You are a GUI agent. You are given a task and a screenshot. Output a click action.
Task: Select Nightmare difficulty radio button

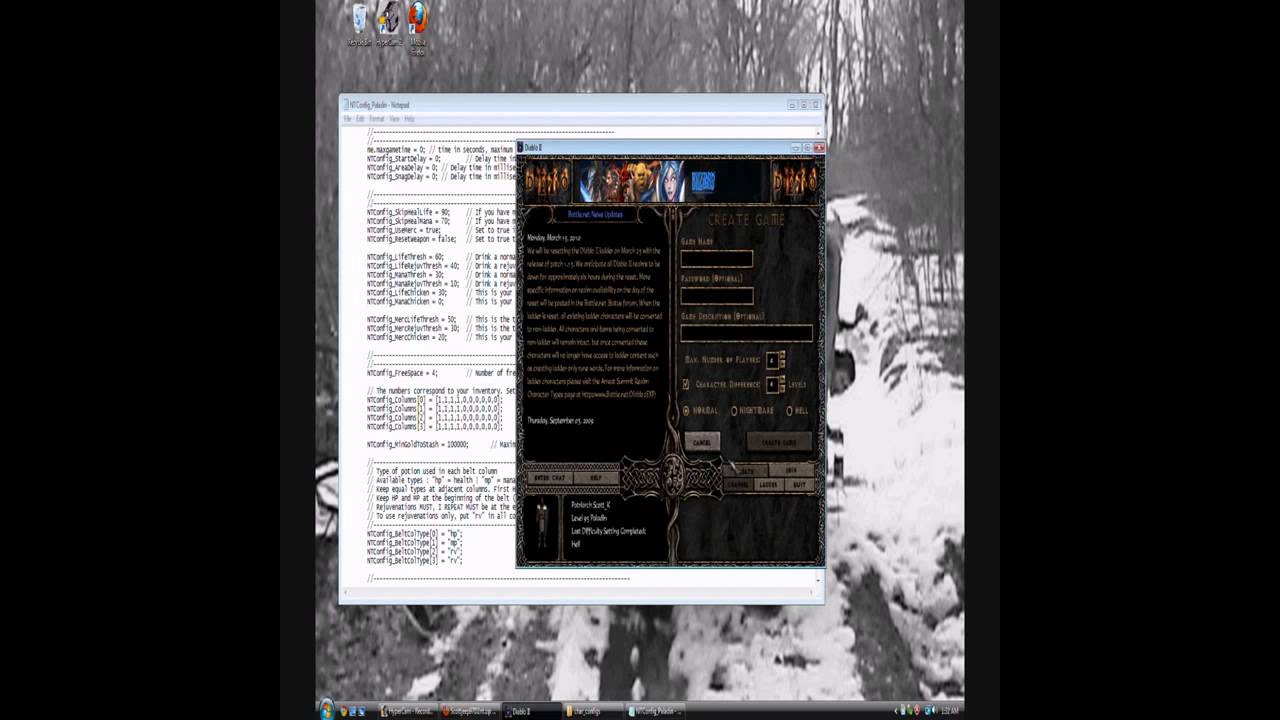[x=734, y=411]
